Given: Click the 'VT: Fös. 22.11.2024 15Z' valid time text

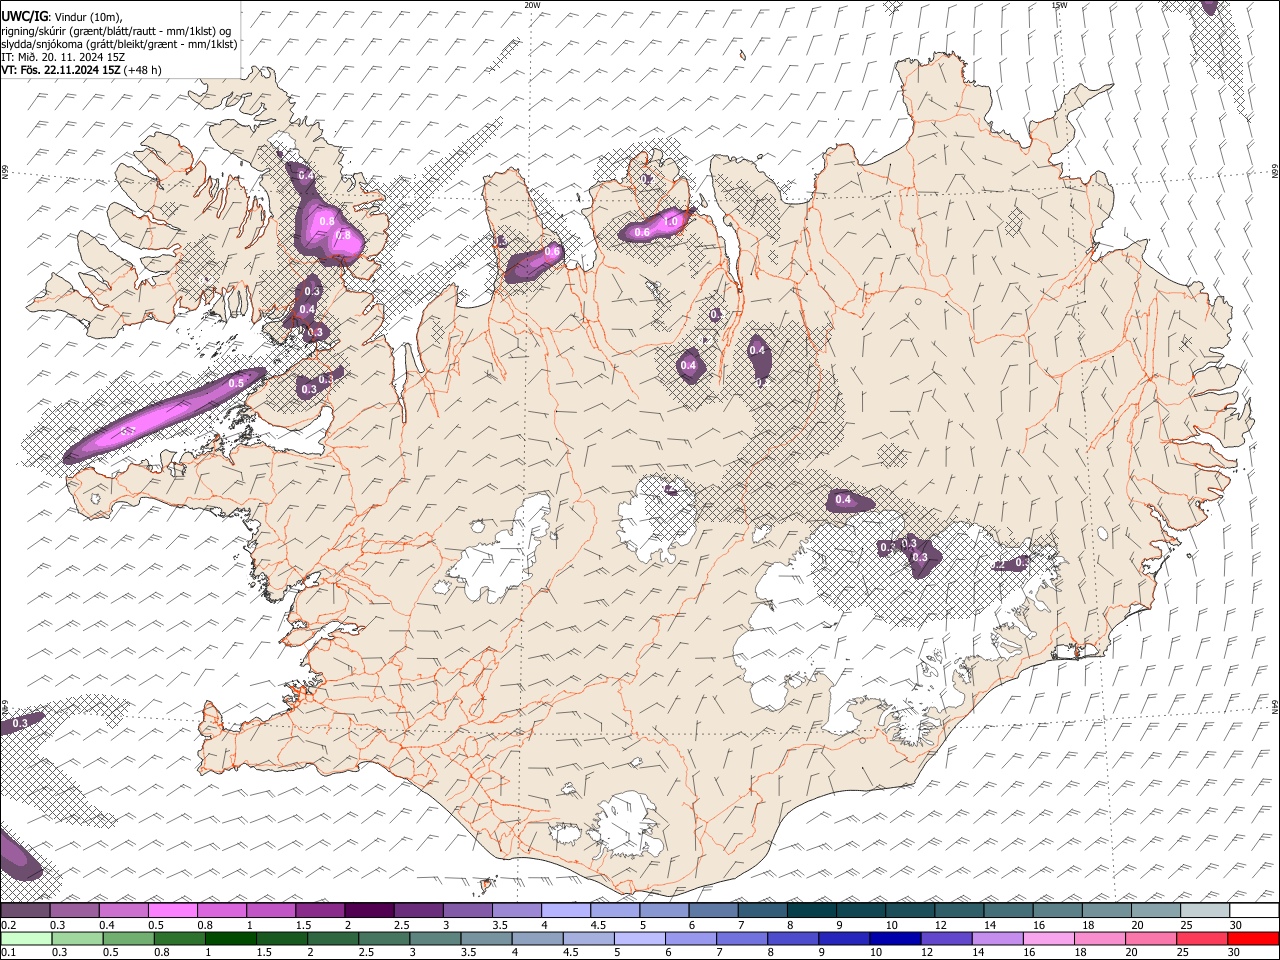Looking at the screenshot, I should tap(60, 70).
